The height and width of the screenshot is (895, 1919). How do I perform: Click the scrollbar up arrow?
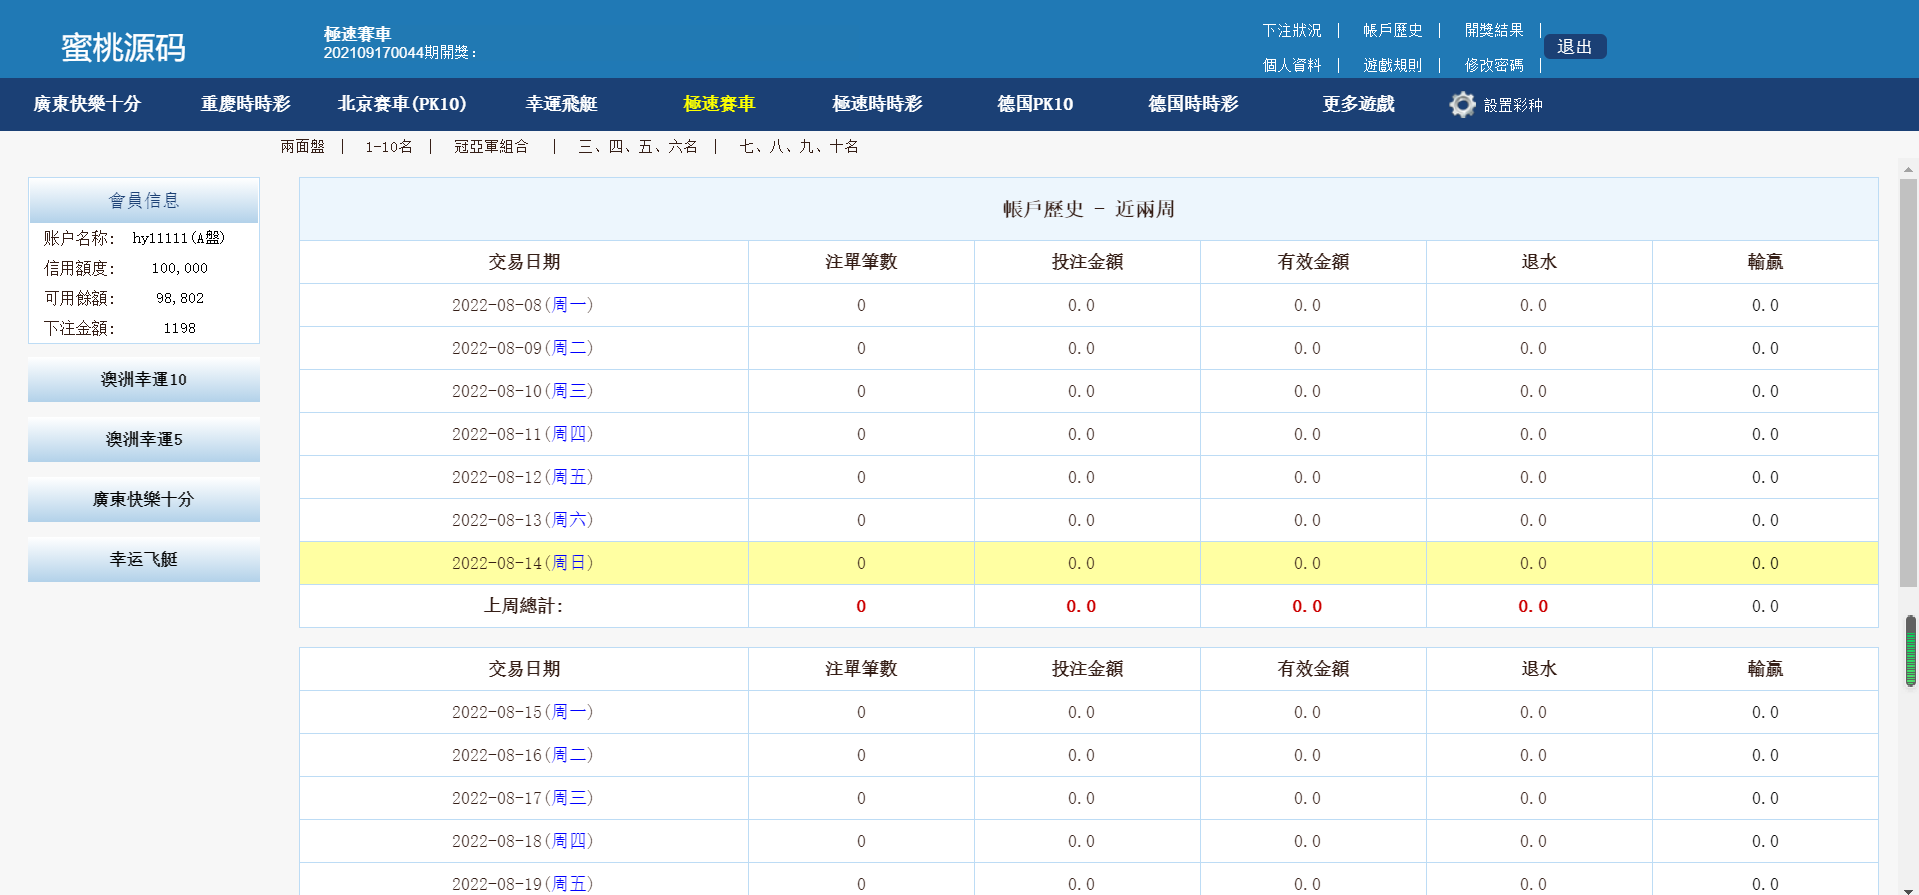[1908, 169]
